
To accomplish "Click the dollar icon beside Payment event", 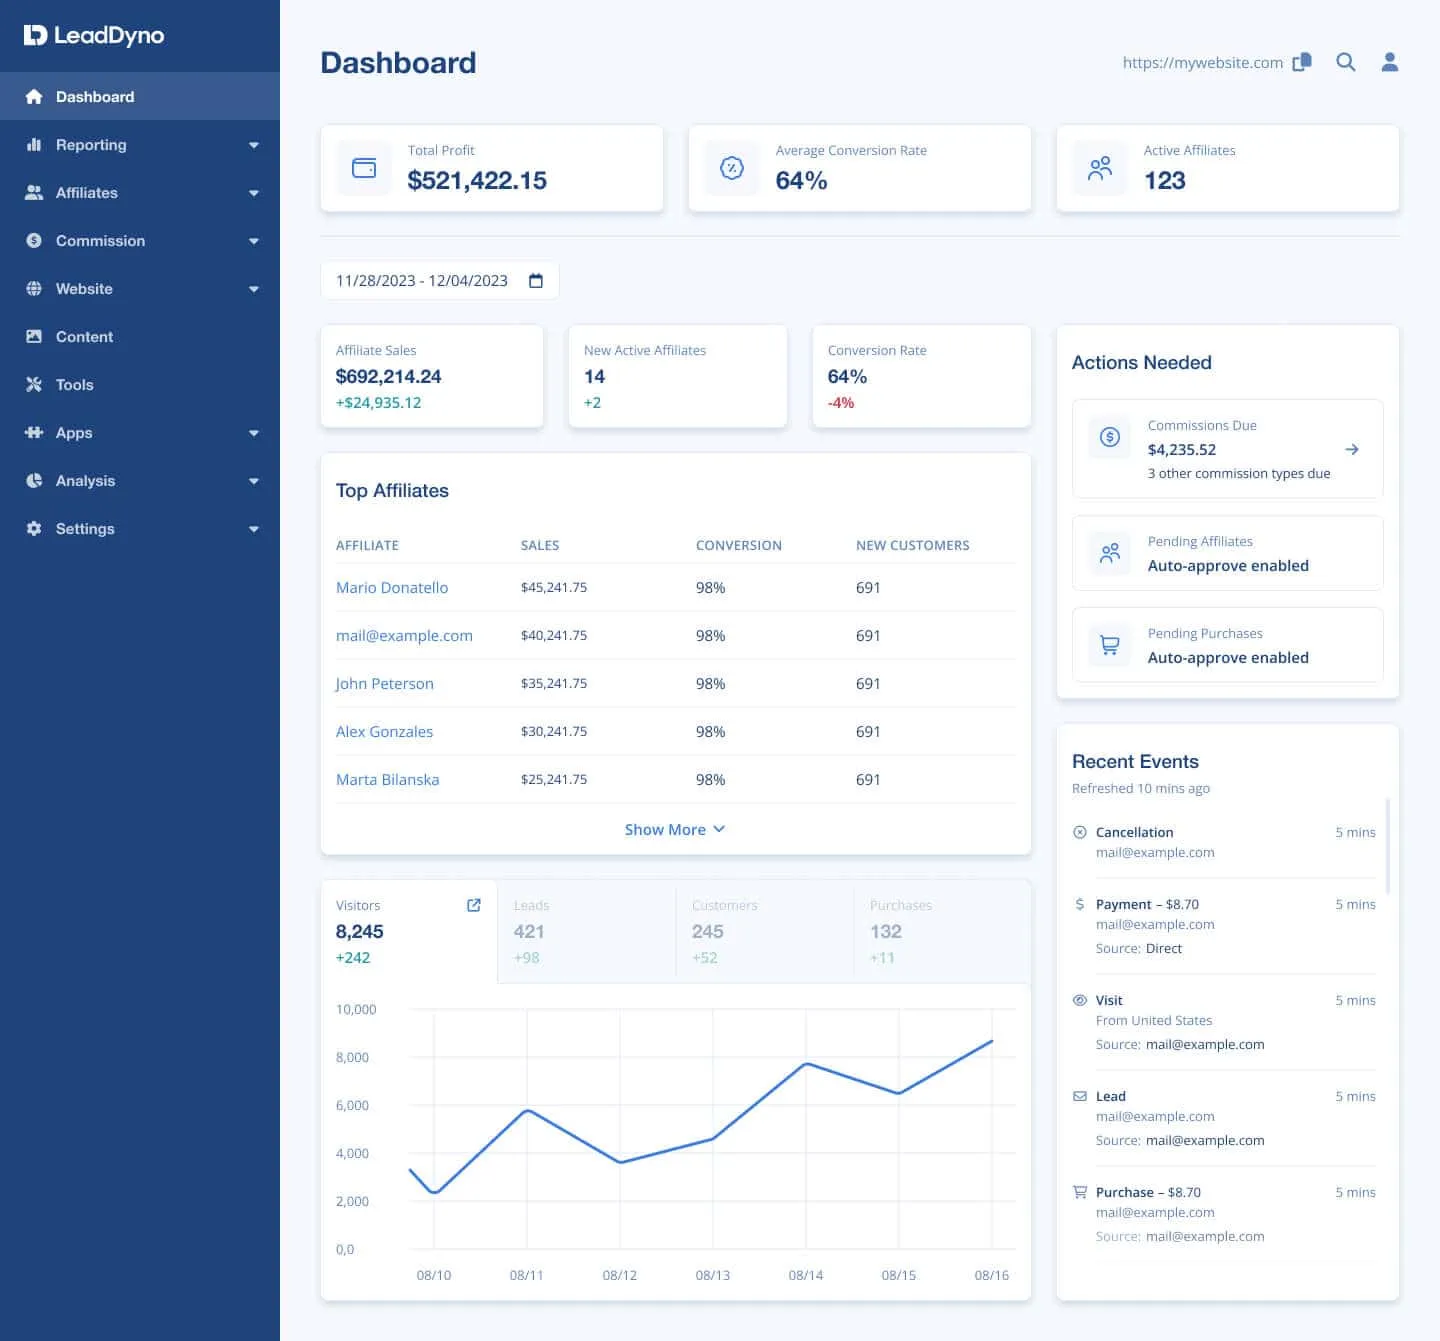I will 1080,904.
